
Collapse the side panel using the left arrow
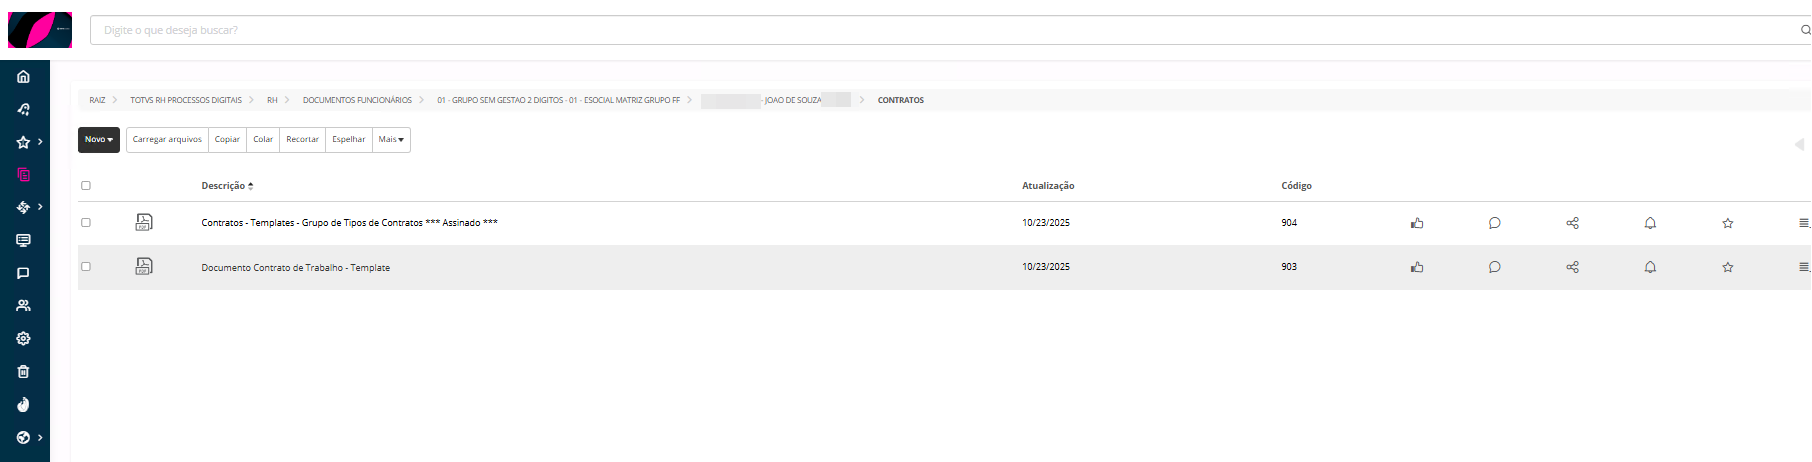1799,144
